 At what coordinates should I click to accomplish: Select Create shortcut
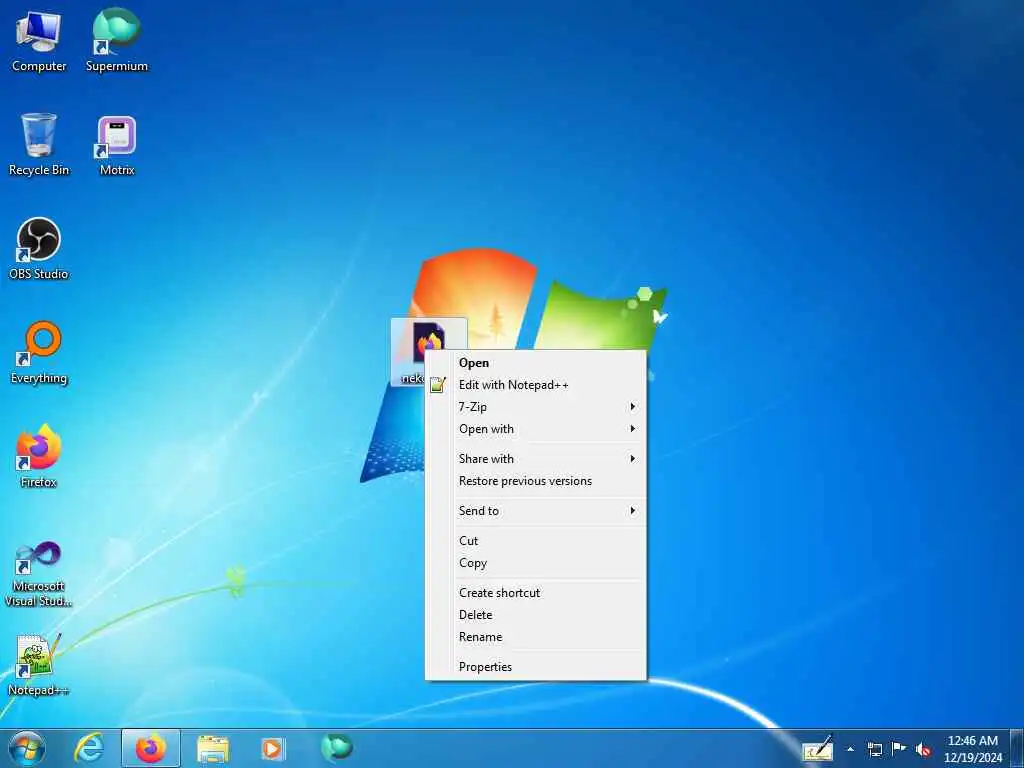point(536,593)
